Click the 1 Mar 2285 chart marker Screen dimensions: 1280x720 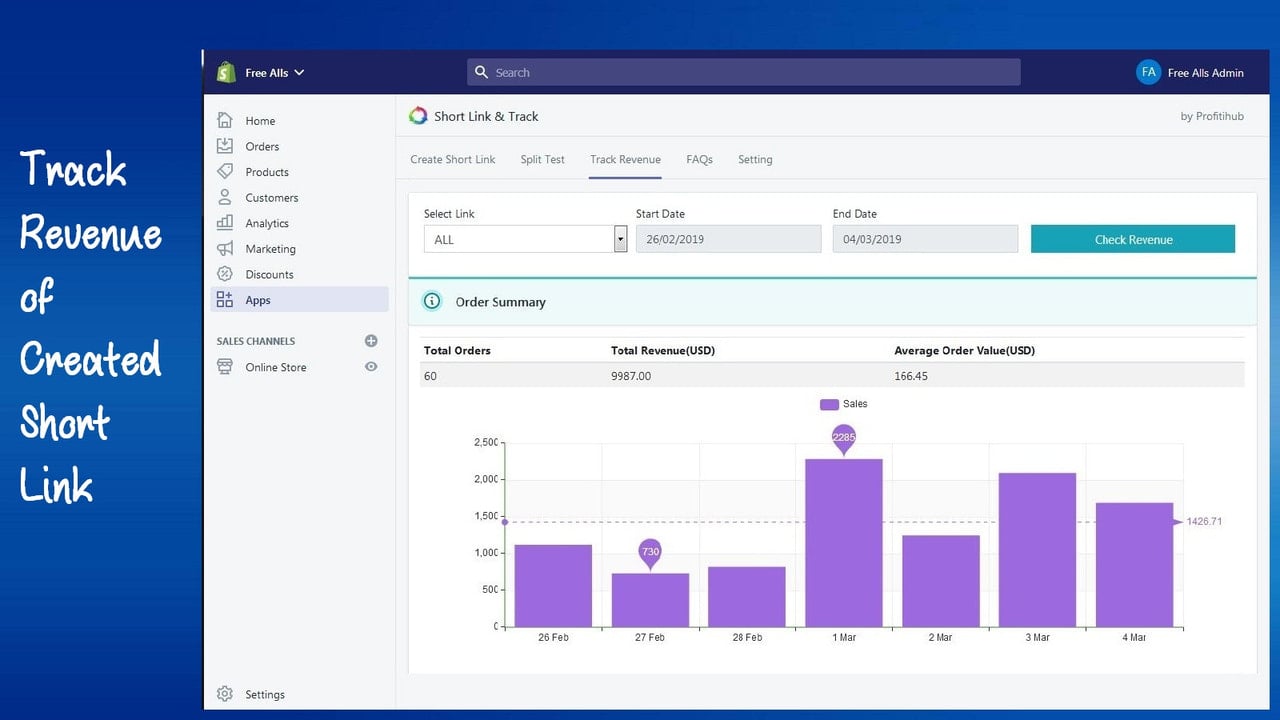(844, 438)
